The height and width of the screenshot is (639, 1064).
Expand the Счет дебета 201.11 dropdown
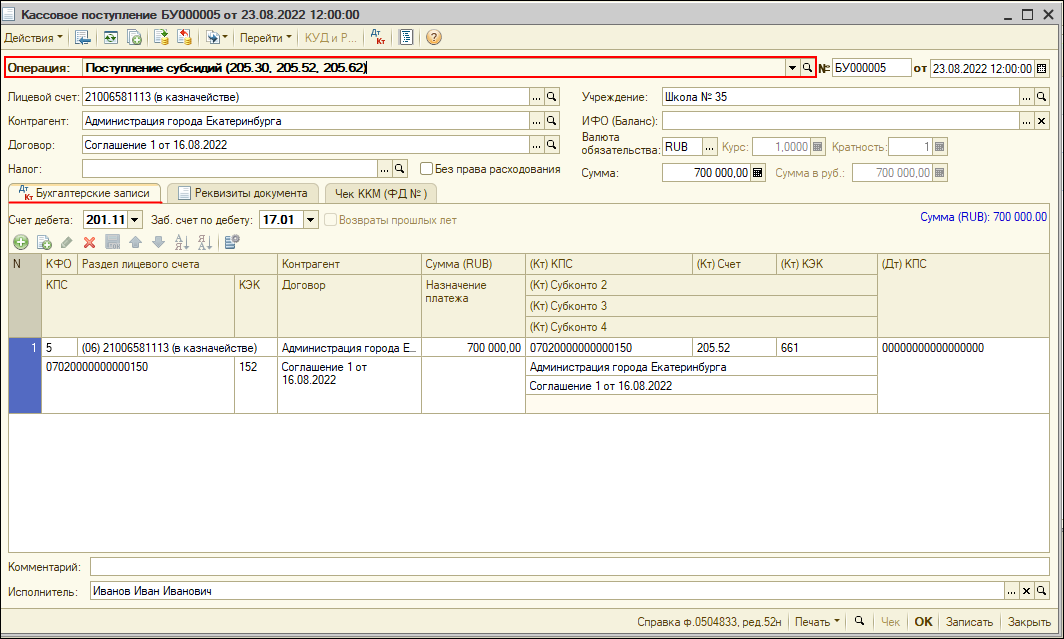[x=134, y=220]
